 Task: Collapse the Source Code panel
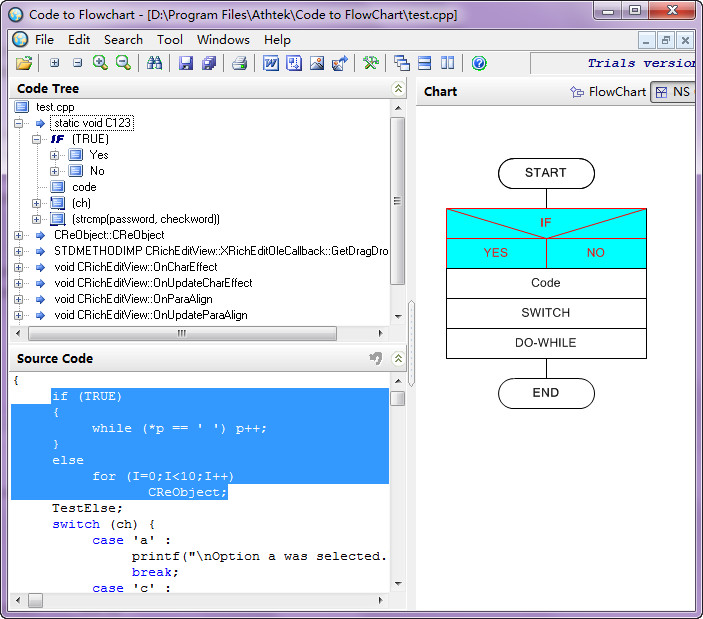point(398,358)
